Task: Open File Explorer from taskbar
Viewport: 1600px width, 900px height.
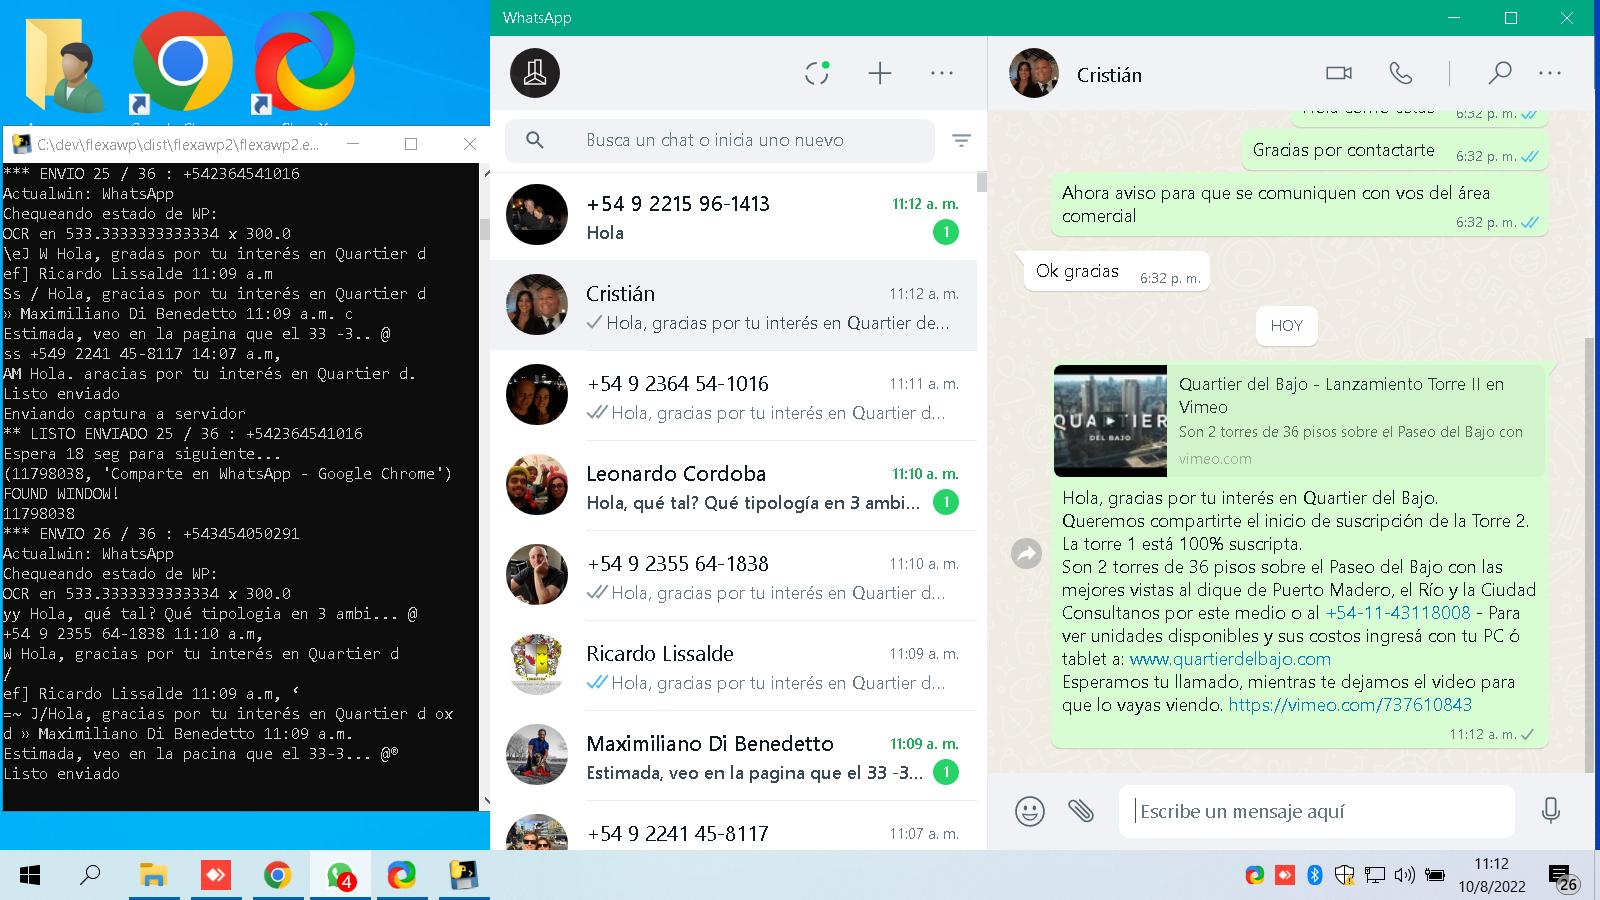Action: 152,876
